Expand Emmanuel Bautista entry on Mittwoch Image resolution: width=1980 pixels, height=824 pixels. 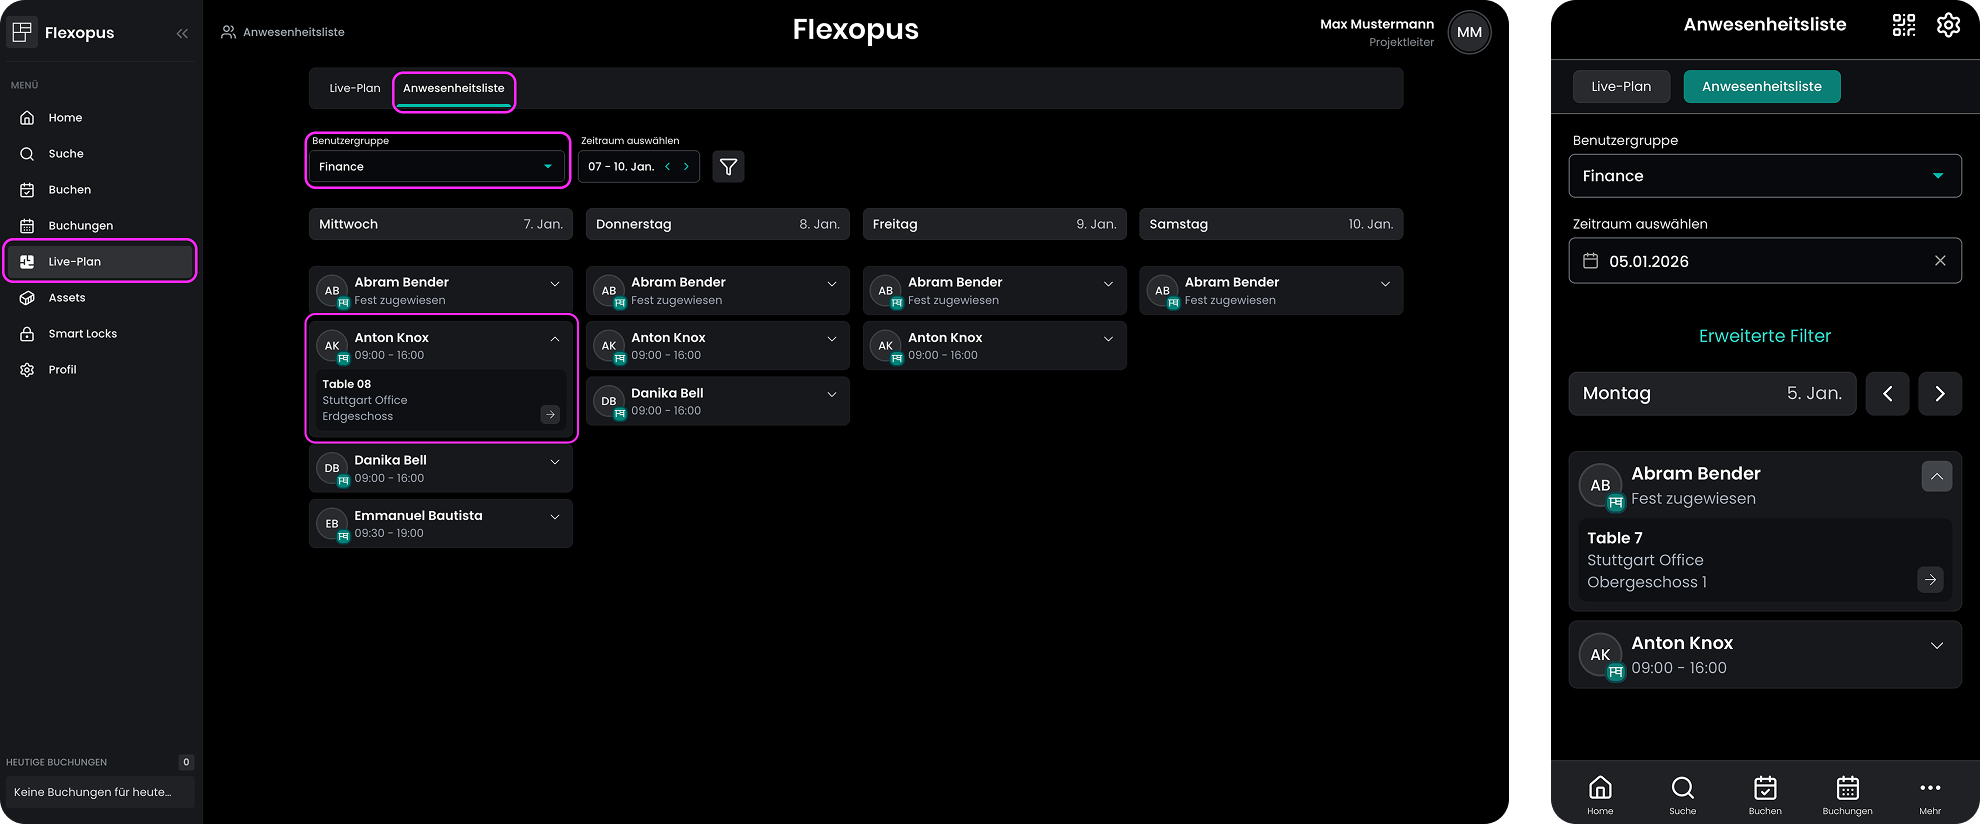(x=555, y=517)
